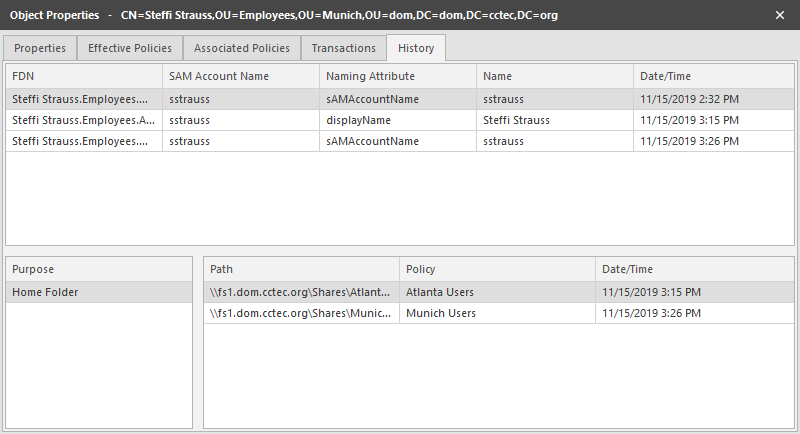Switch to the Transactions tab
Viewport: 800px width, 434px height.
343,48
